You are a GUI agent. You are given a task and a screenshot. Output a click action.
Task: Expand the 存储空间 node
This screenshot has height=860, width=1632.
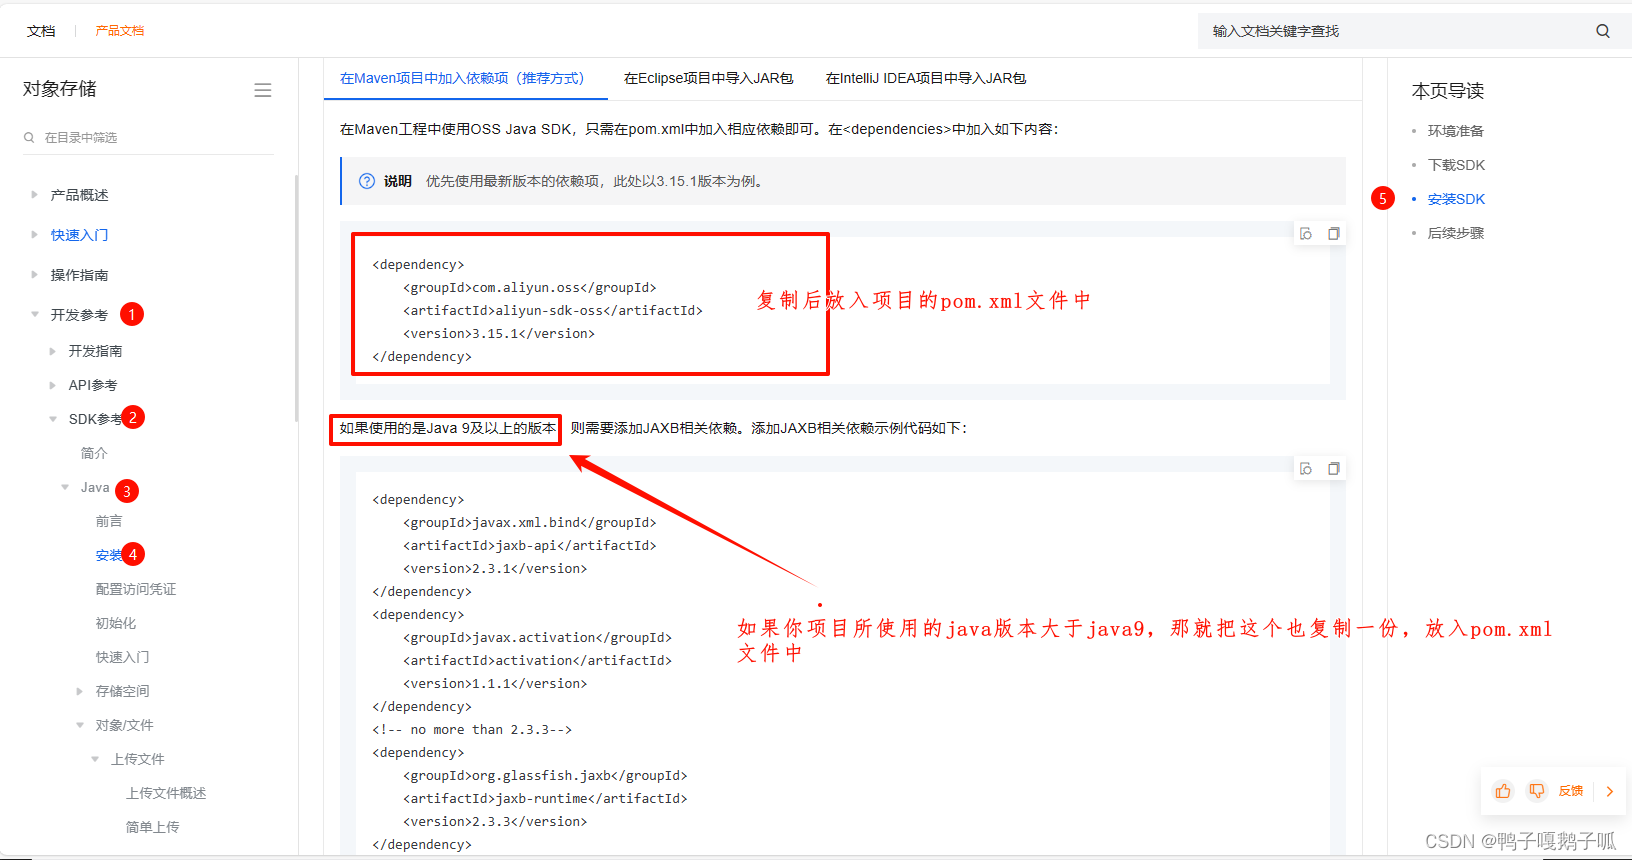click(x=80, y=691)
